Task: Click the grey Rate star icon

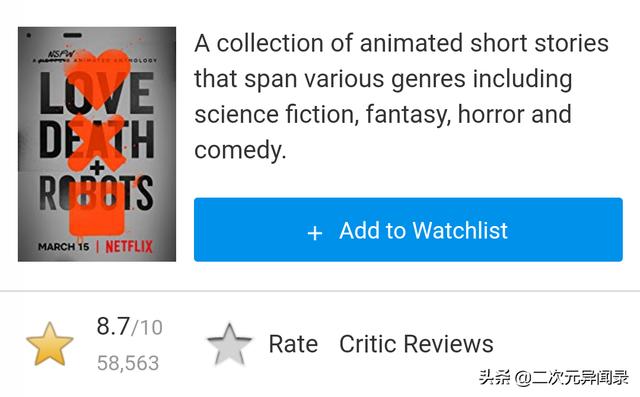Action: 229,344
